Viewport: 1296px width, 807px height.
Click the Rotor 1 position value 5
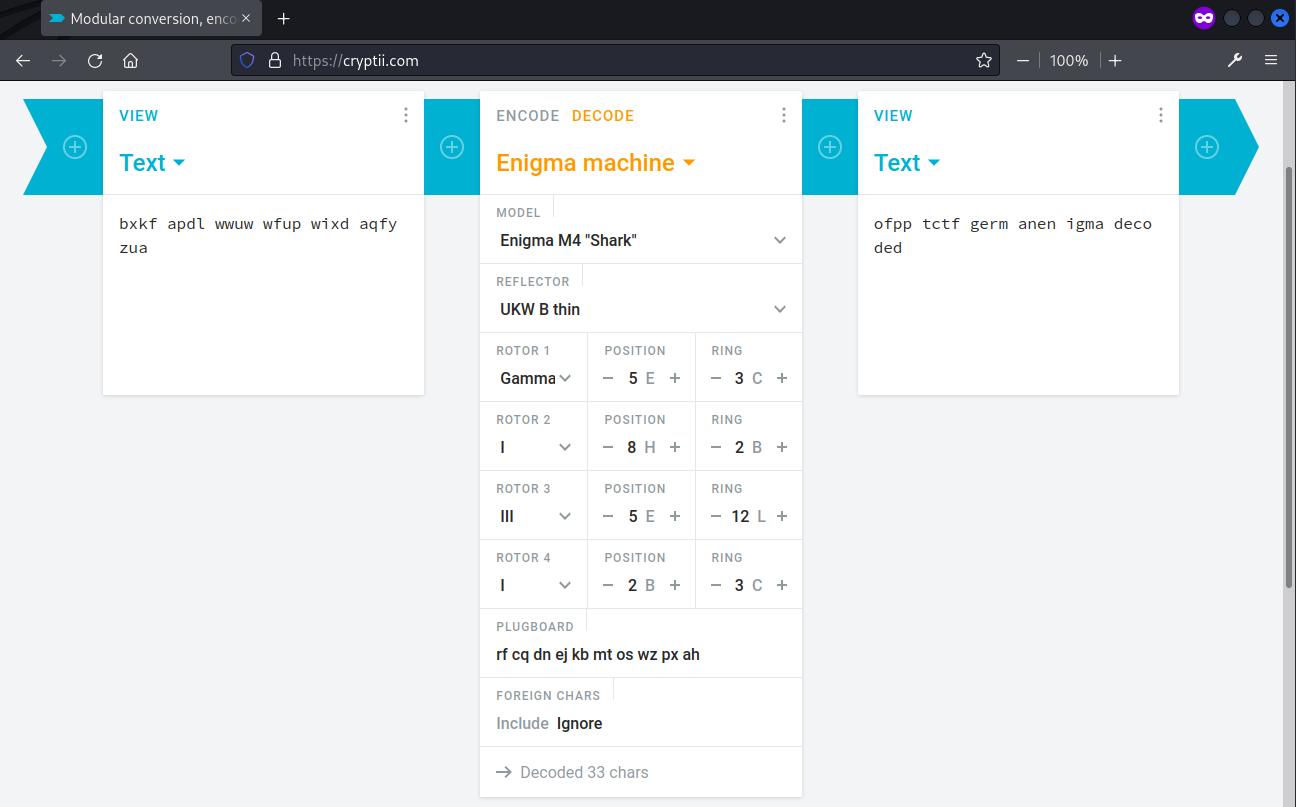point(633,378)
